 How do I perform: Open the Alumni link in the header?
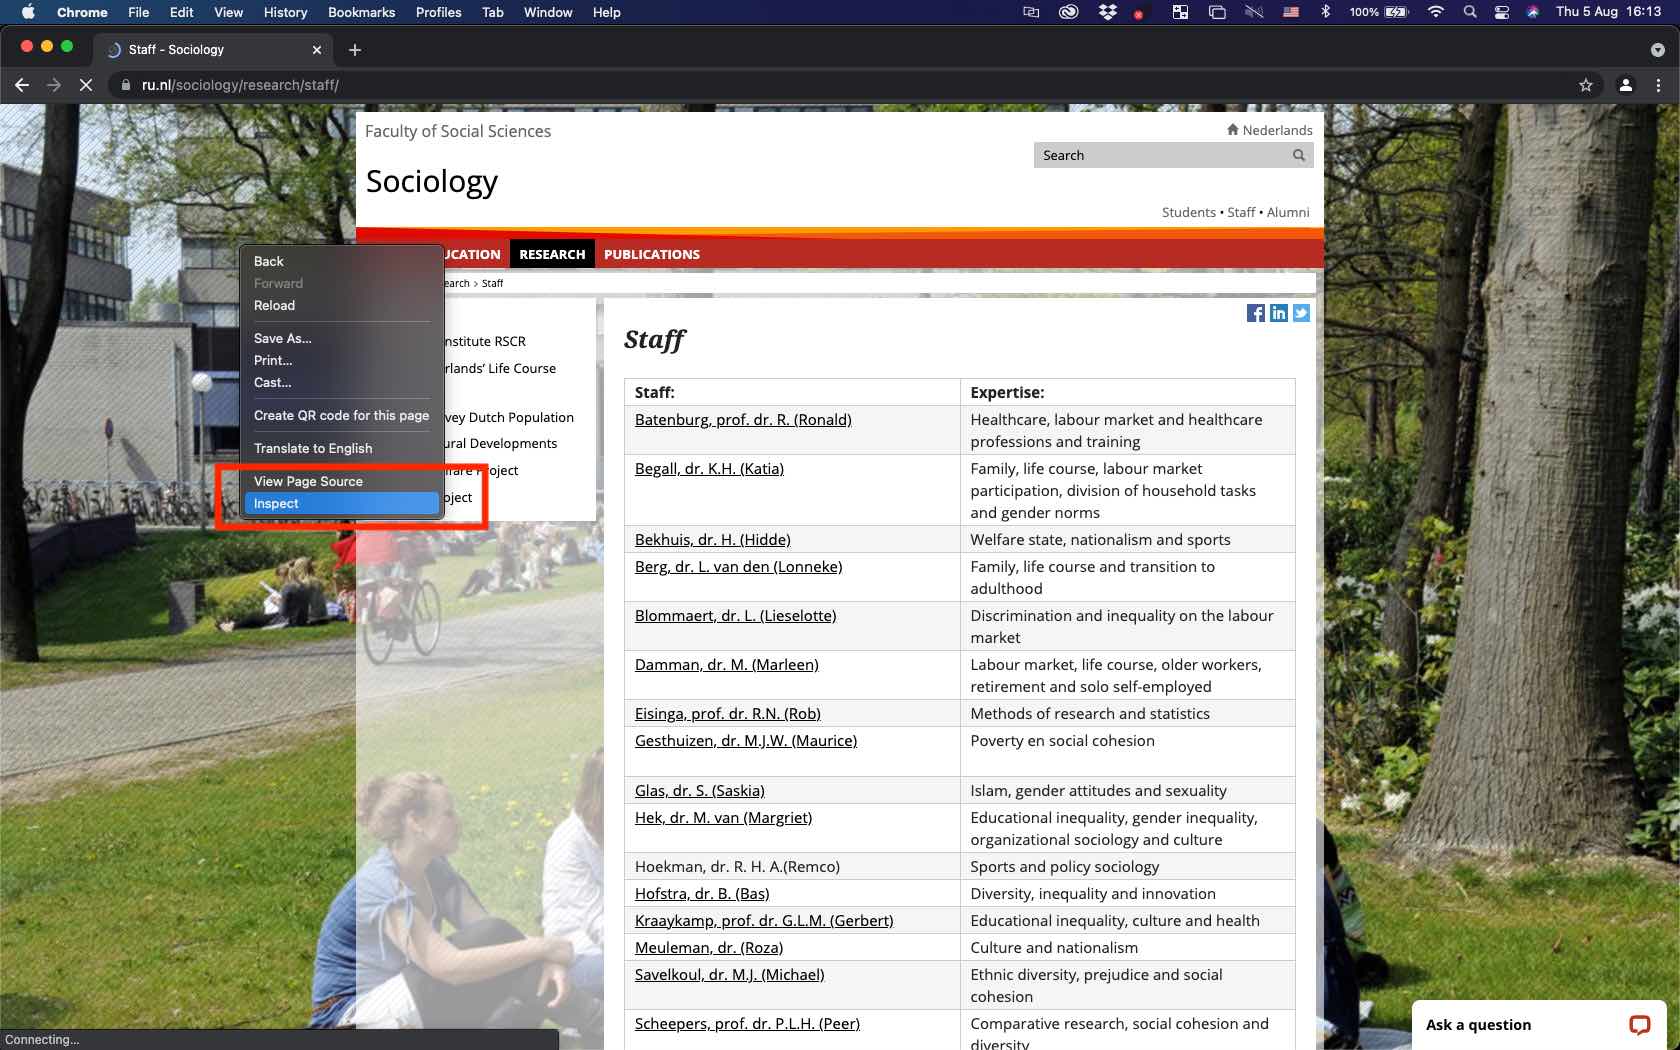tap(1288, 212)
